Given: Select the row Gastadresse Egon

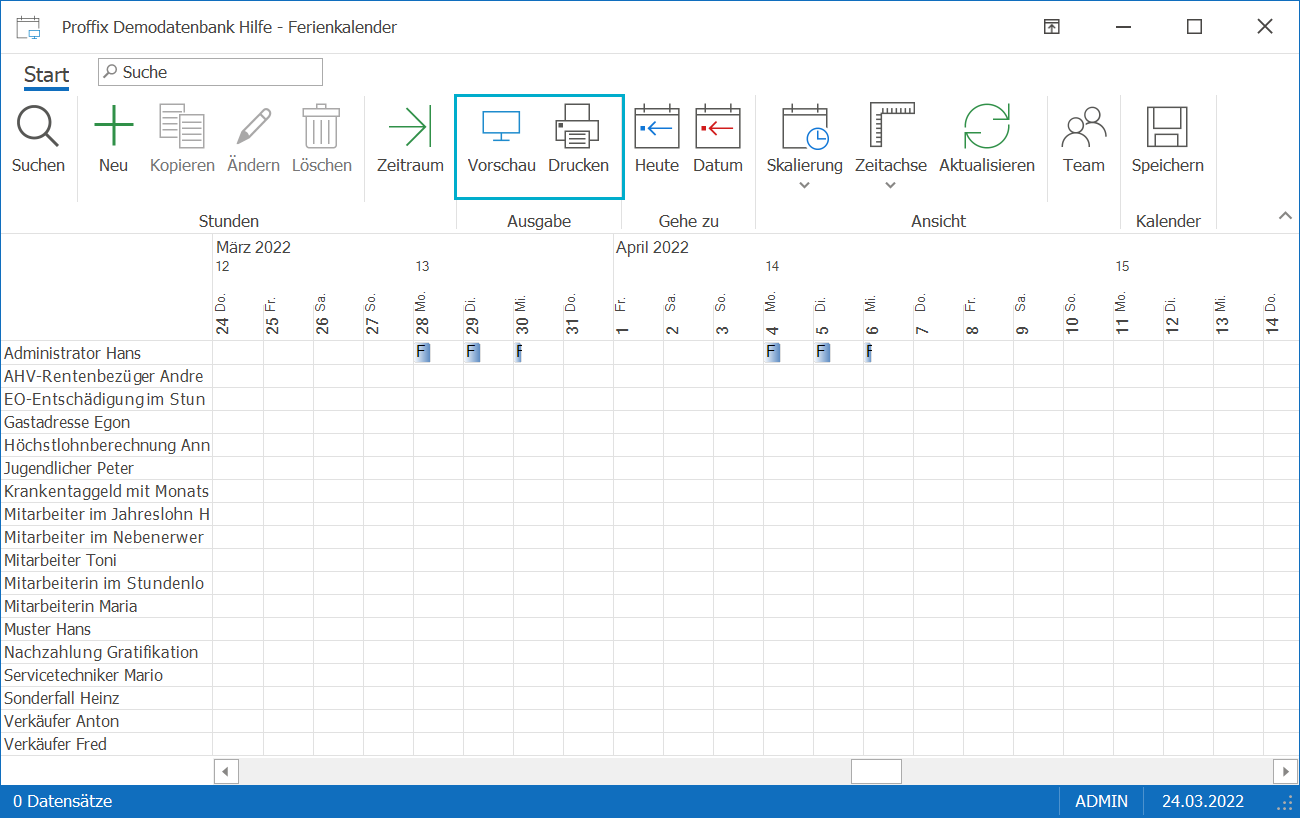Looking at the screenshot, I should pos(106,422).
